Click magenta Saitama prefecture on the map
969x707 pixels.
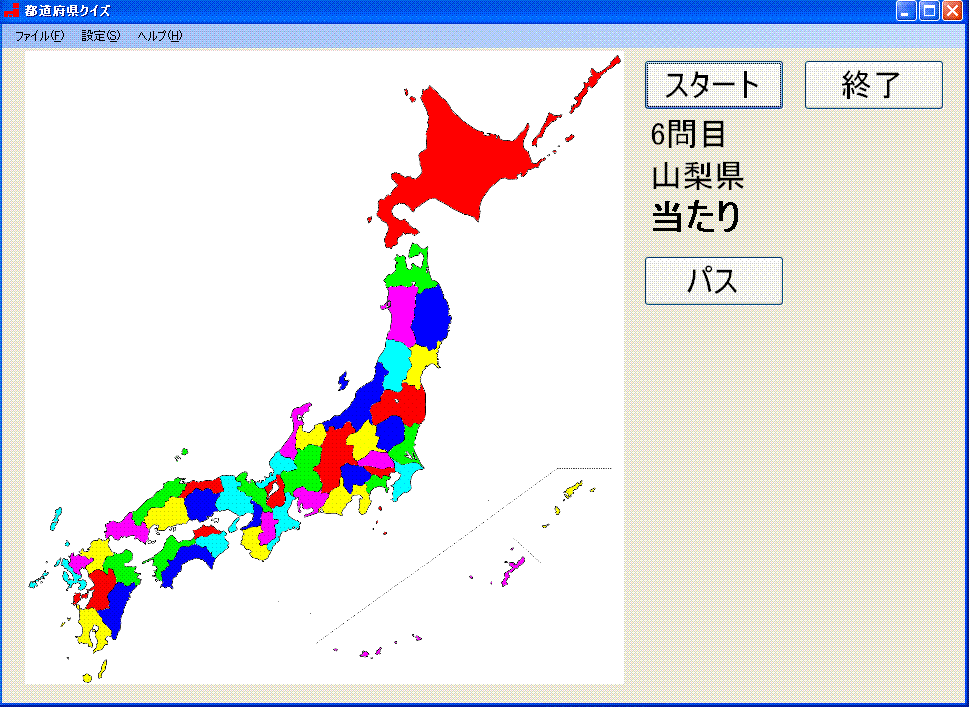point(375,459)
